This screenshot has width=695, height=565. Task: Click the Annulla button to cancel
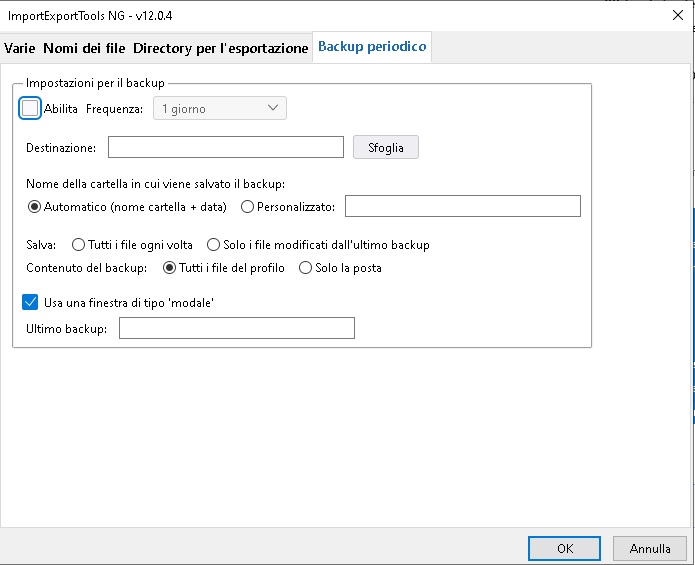click(x=650, y=549)
